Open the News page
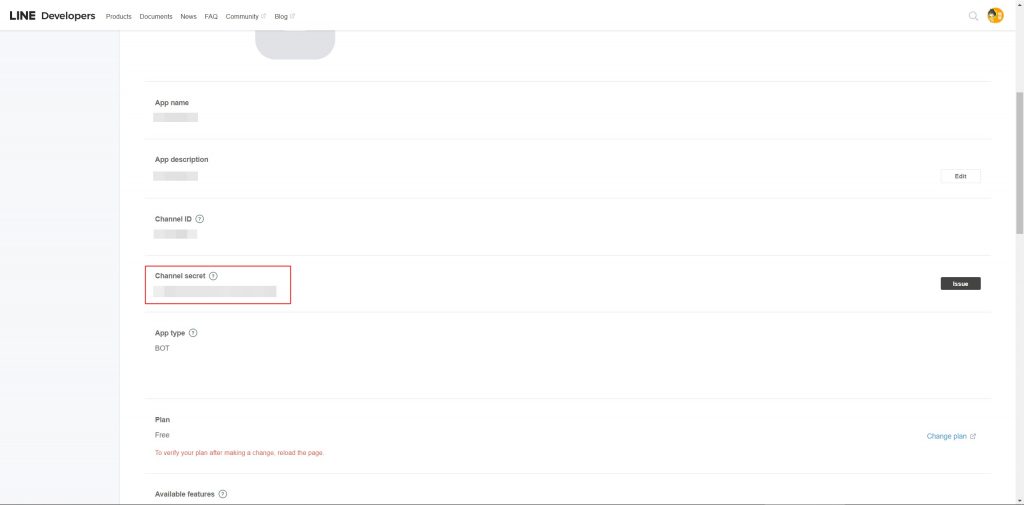The image size is (1024, 505). click(x=188, y=17)
